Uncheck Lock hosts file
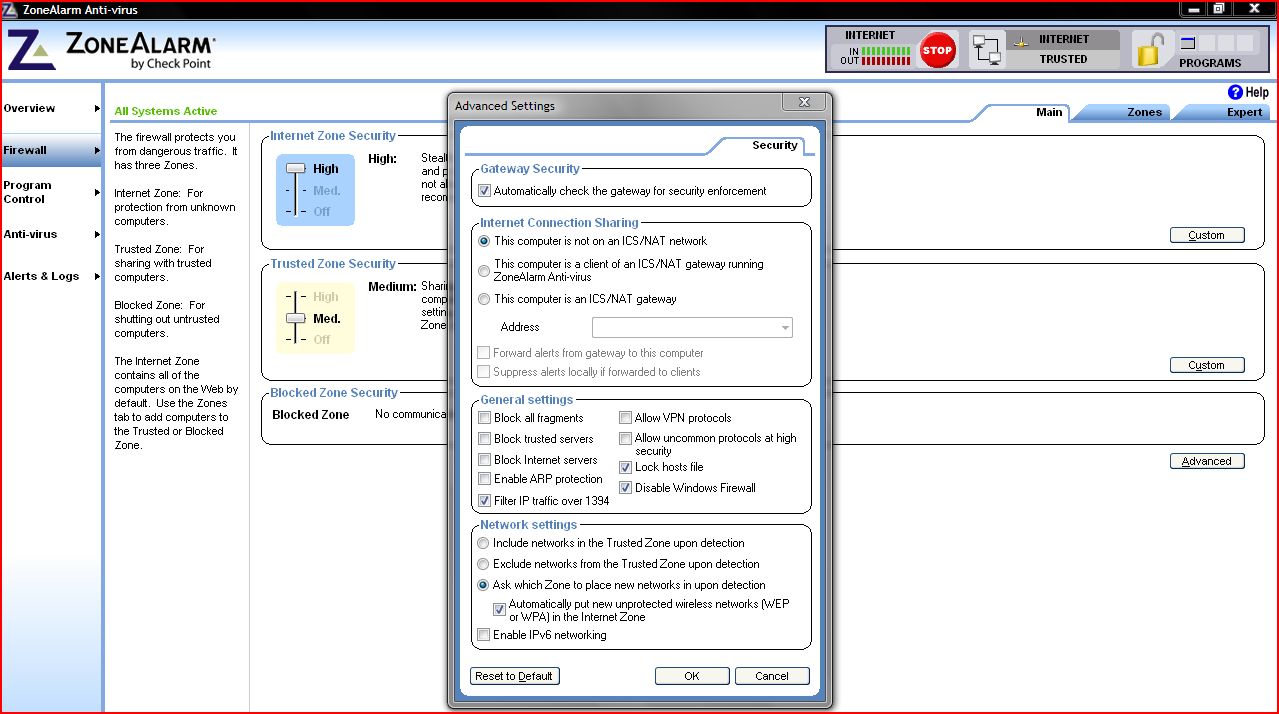This screenshot has width=1279, height=714. click(x=626, y=467)
